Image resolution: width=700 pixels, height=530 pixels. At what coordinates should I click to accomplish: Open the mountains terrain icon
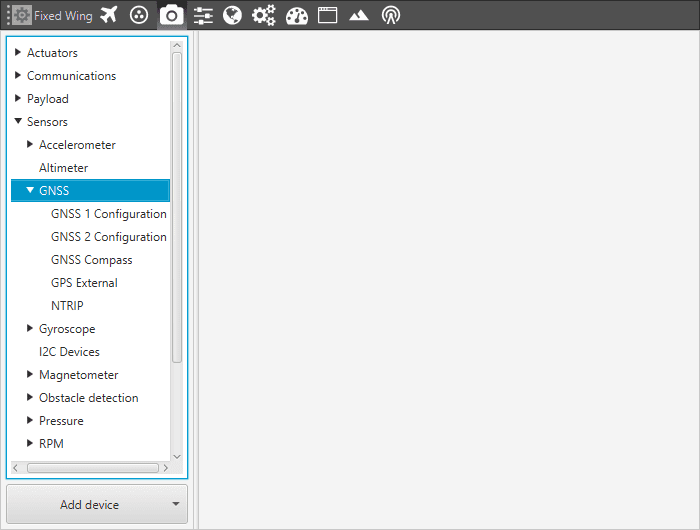pyautogui.click(x=358, y=16)
